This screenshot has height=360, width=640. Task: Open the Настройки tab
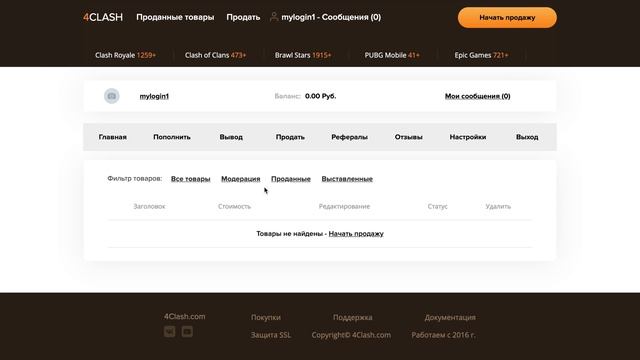(x=468, y=137)
